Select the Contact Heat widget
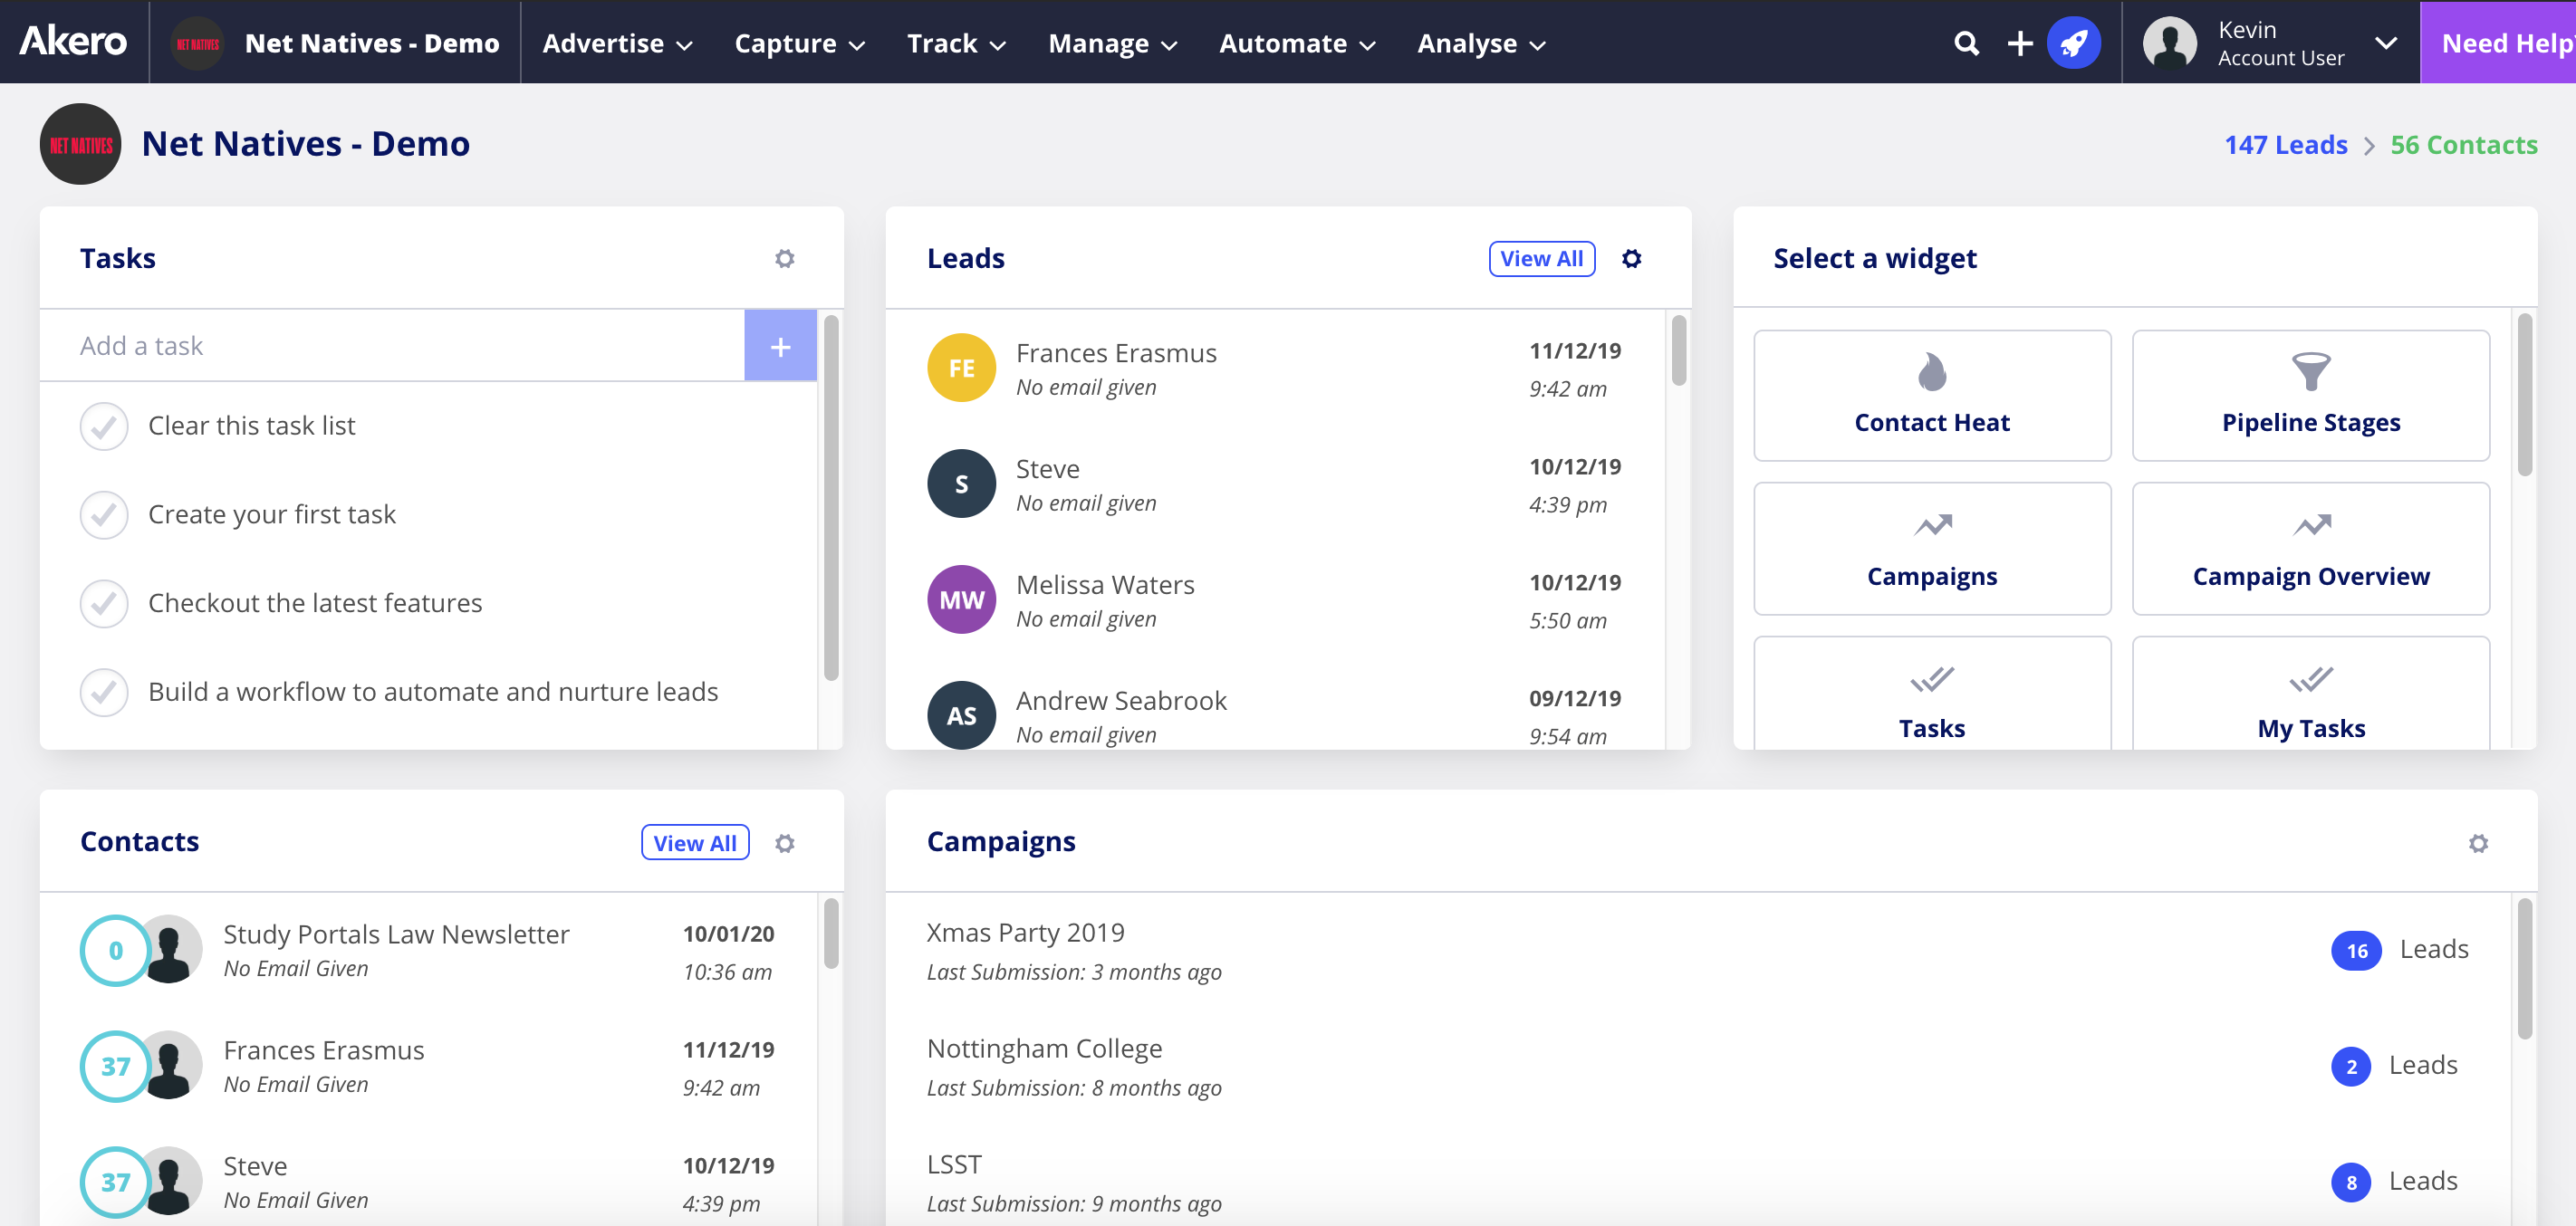Screen dimensions: 2576x1226 click(1931, 396)
